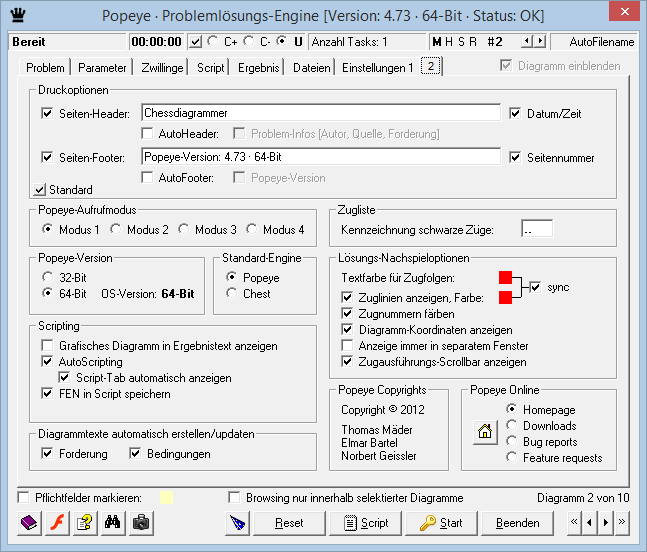Toggle the AutoScripting checkbox
Screen dimensions: 647x552
coord(47,361)
